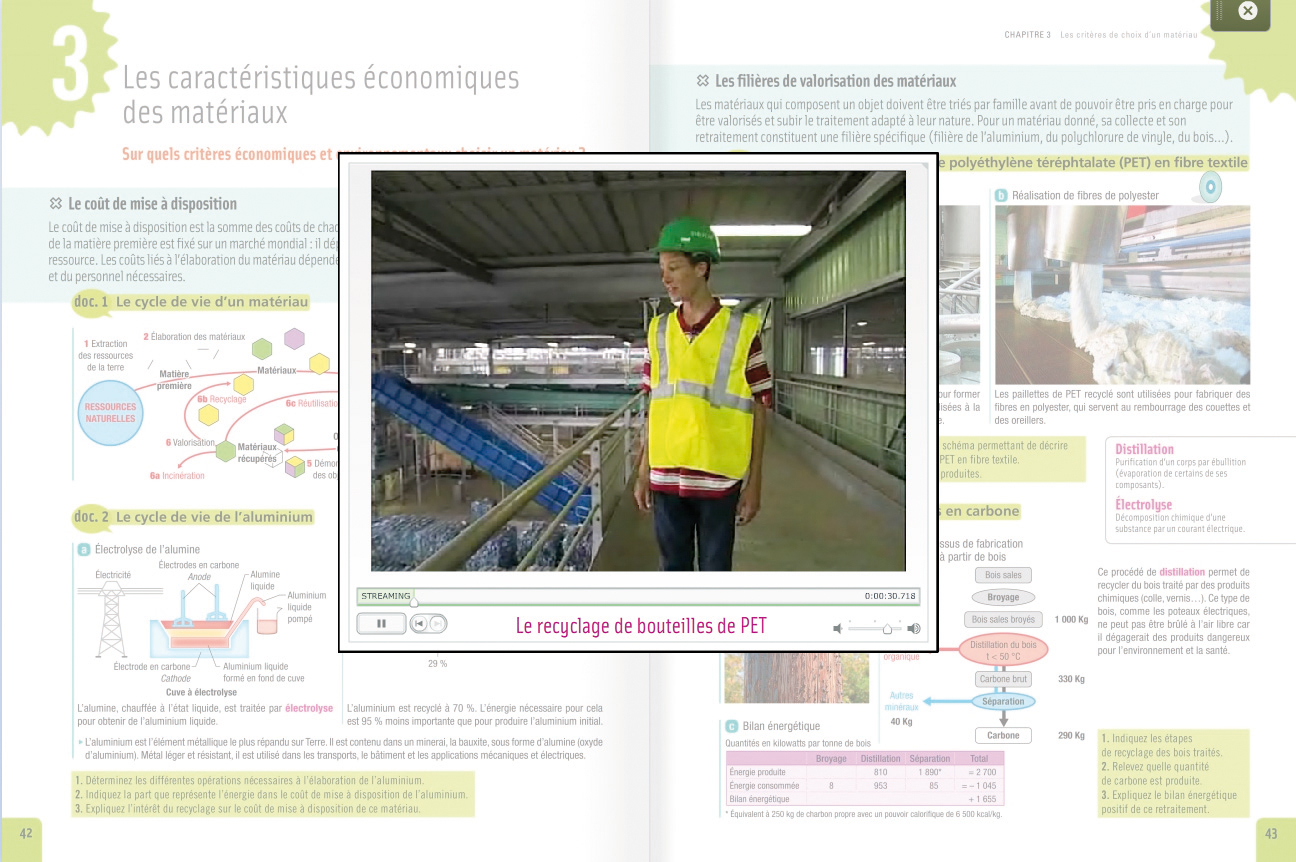
Task: Click the 'Bois sales' flowchart box
Action: pyautogui.click(x=1003, y=575)
